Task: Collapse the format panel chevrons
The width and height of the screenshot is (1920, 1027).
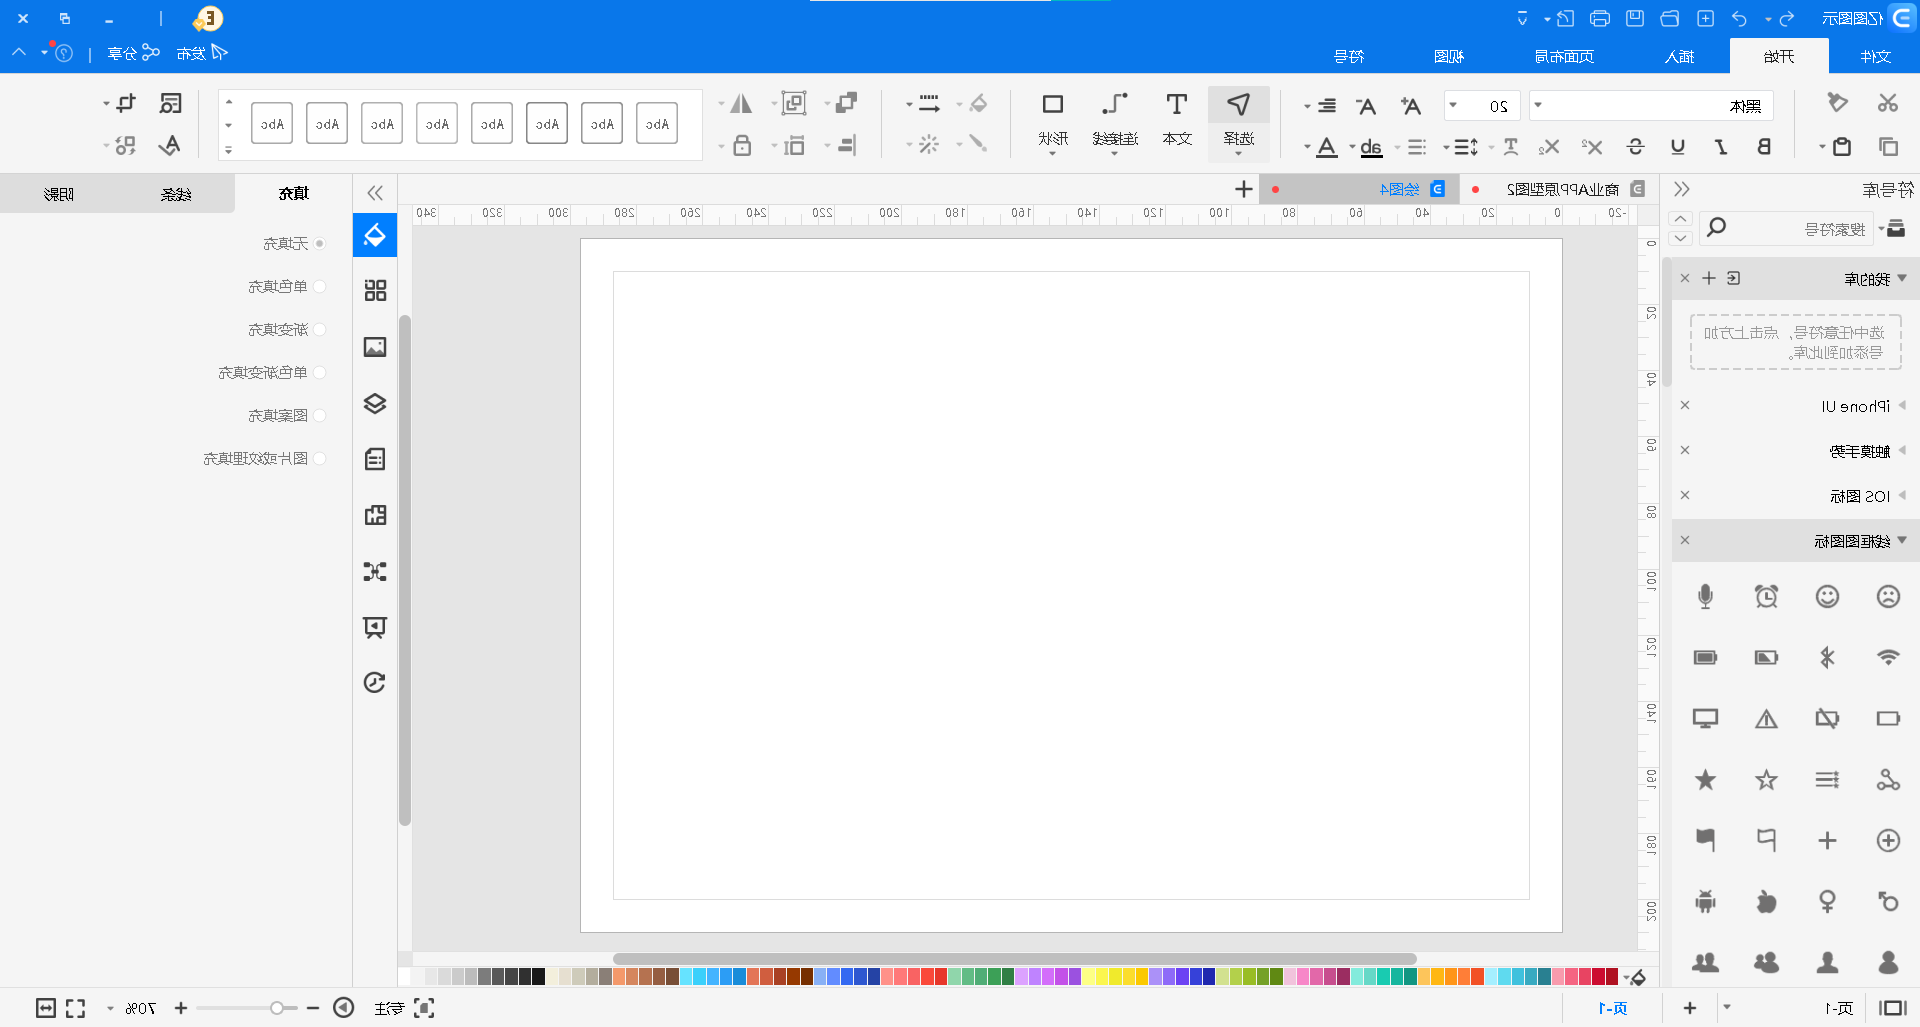Action: 375,193
